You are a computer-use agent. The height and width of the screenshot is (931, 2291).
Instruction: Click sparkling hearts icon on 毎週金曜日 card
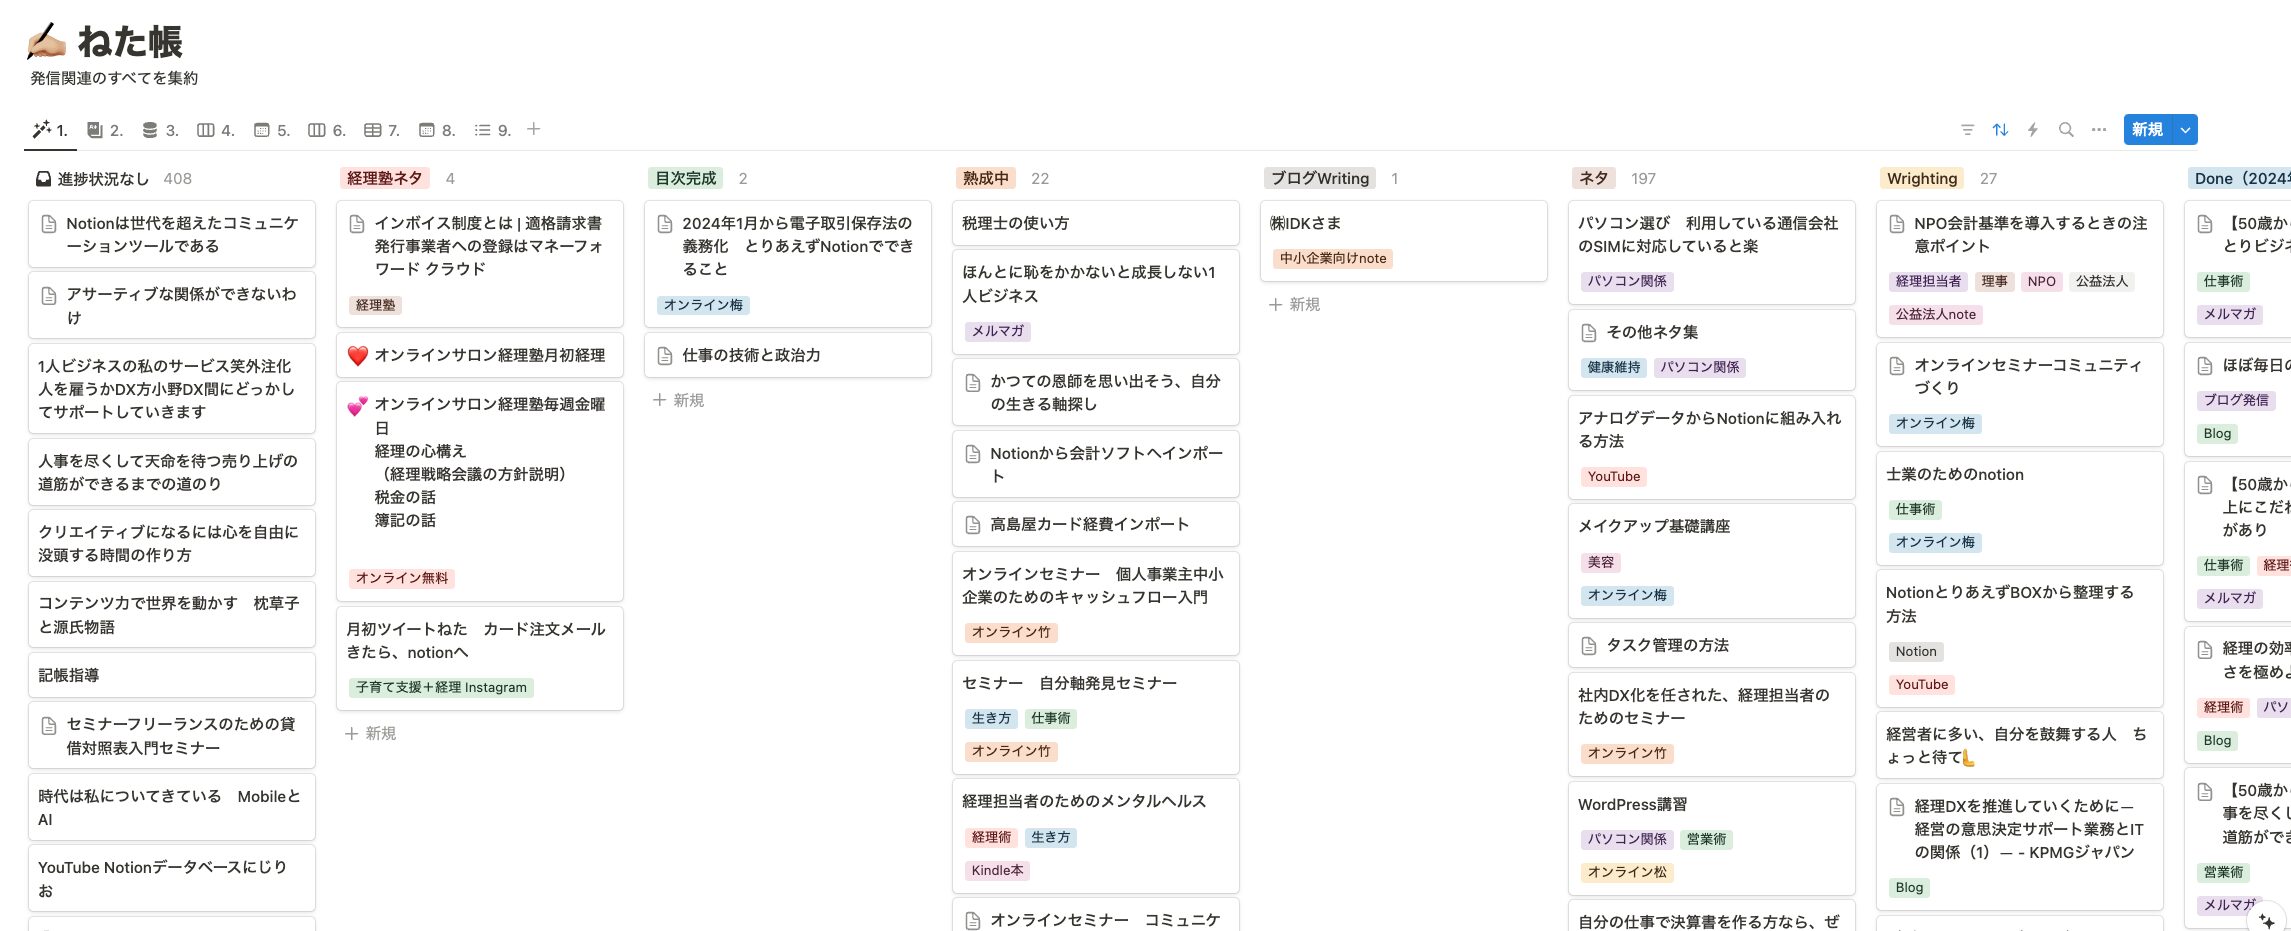(358, 406)
